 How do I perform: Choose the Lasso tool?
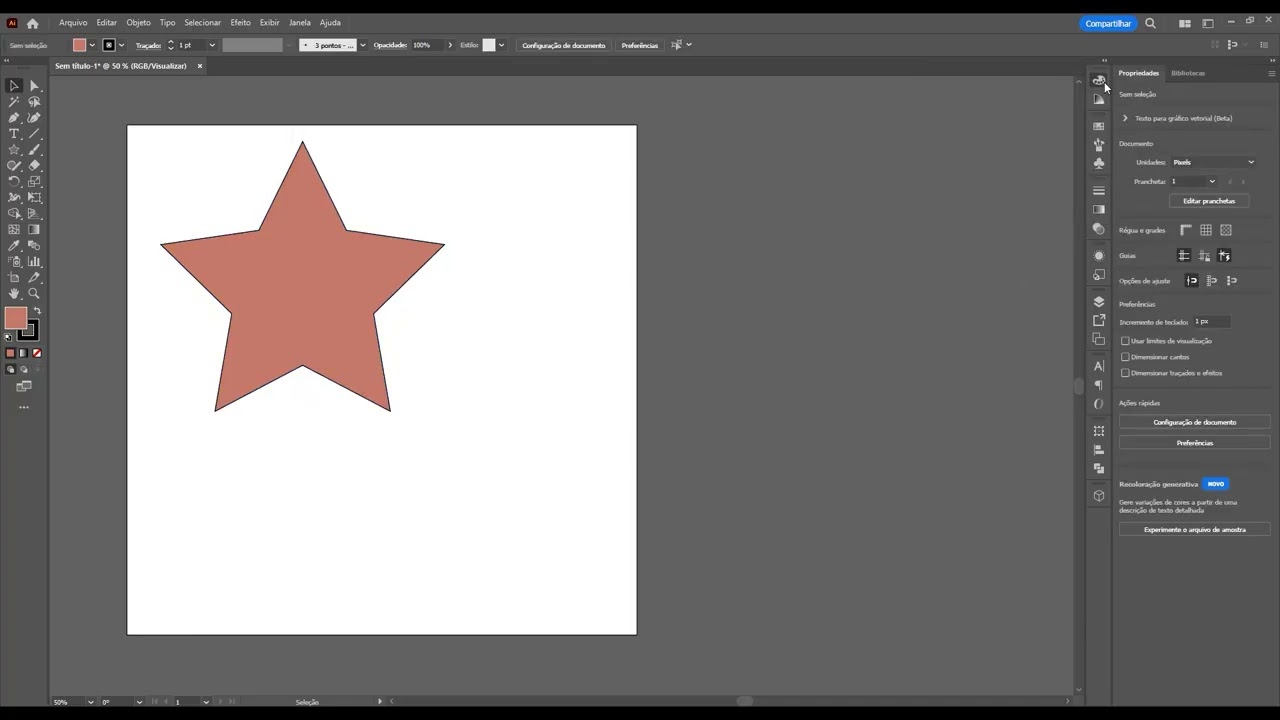pos(34,102)
